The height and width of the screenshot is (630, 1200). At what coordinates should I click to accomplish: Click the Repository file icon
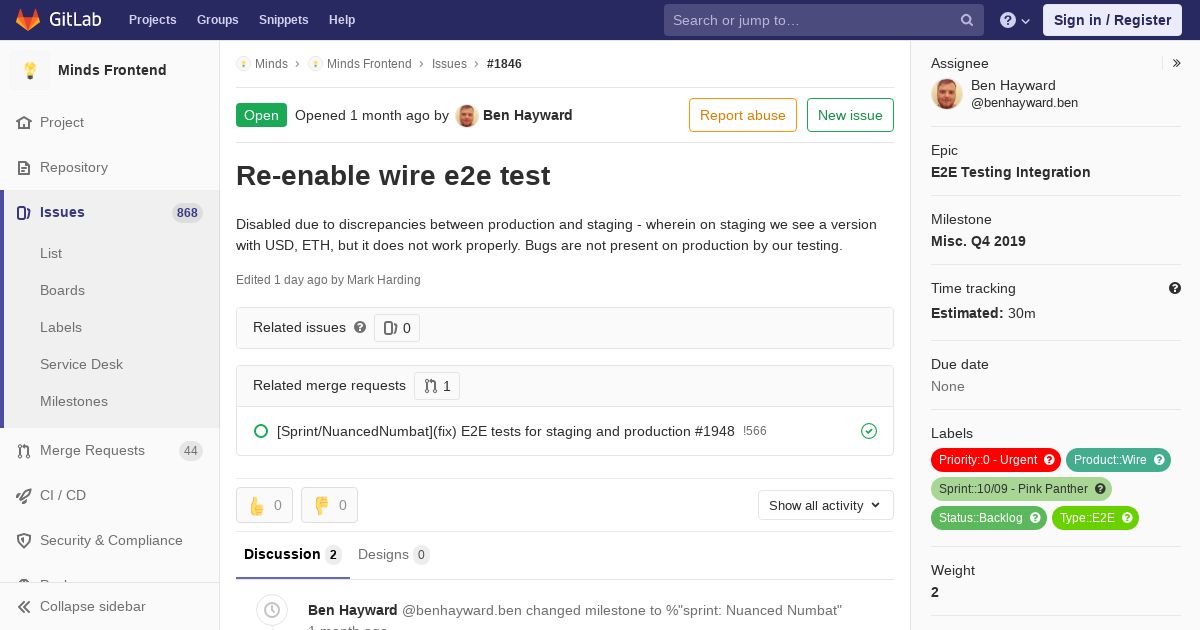[x=24, y=167]
